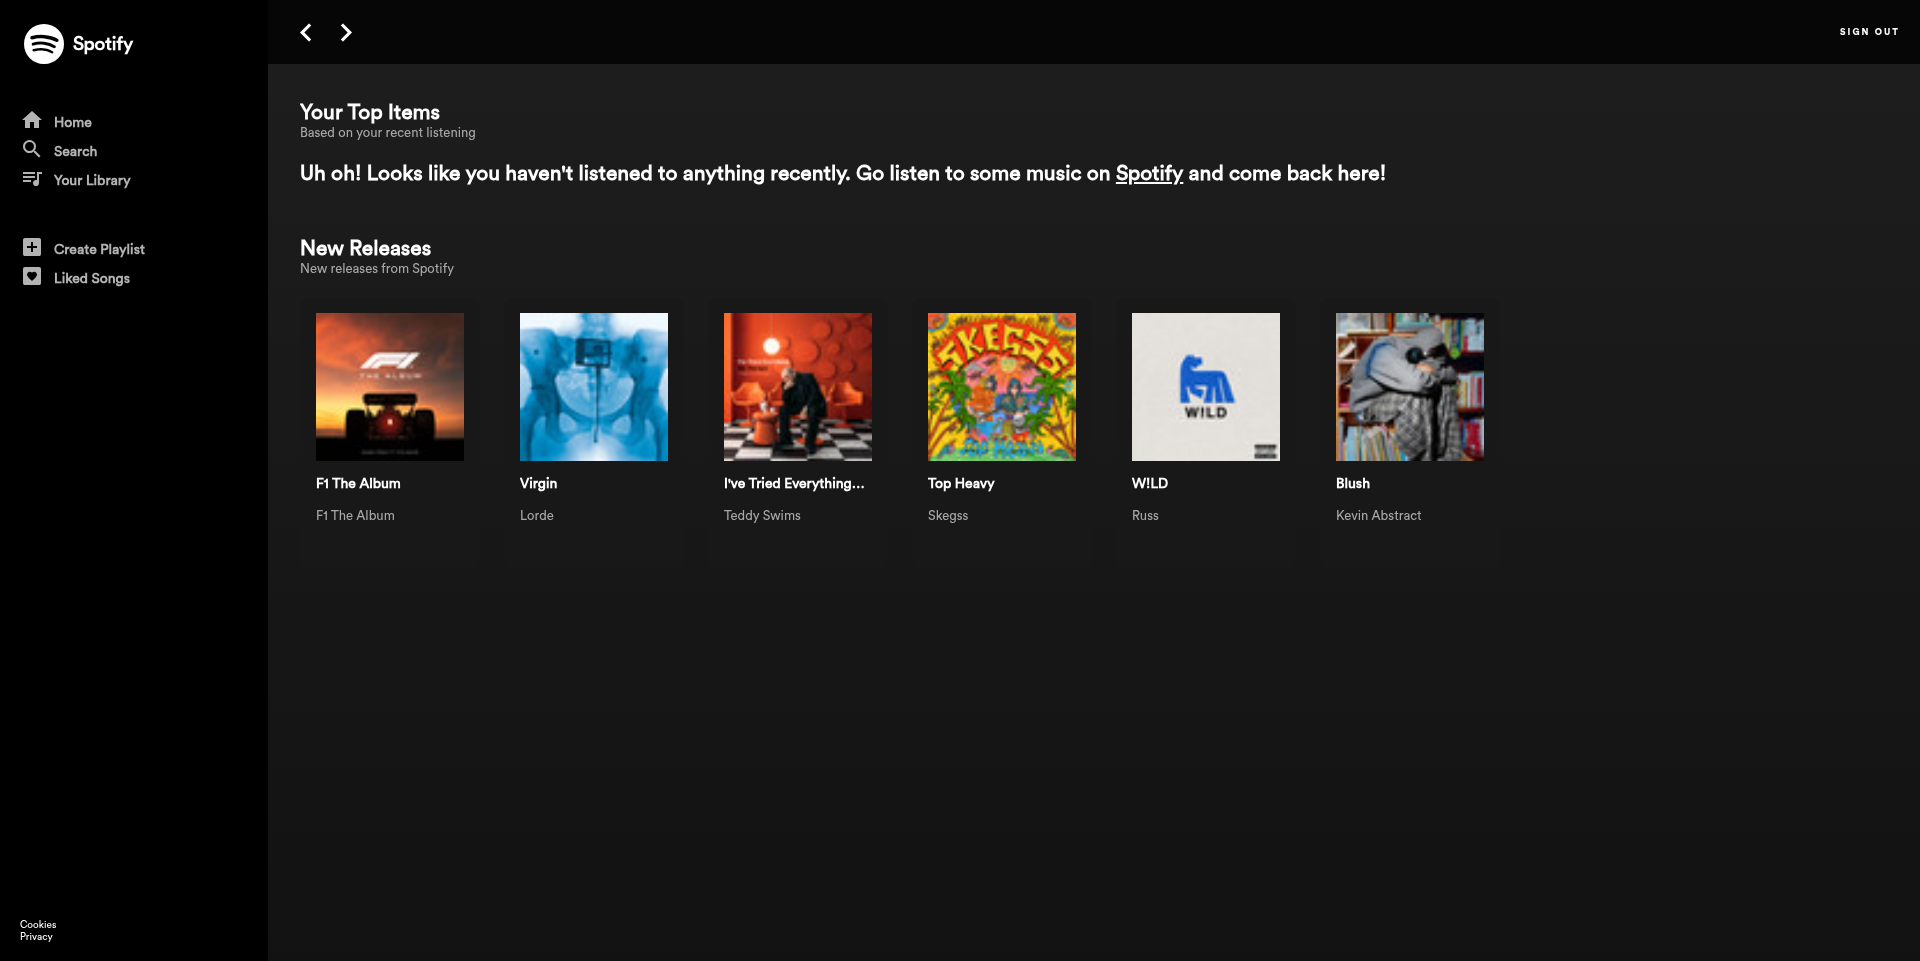Open Home in the sidebar
This screenshot has width=1920, height=961.
coord(73,122)
